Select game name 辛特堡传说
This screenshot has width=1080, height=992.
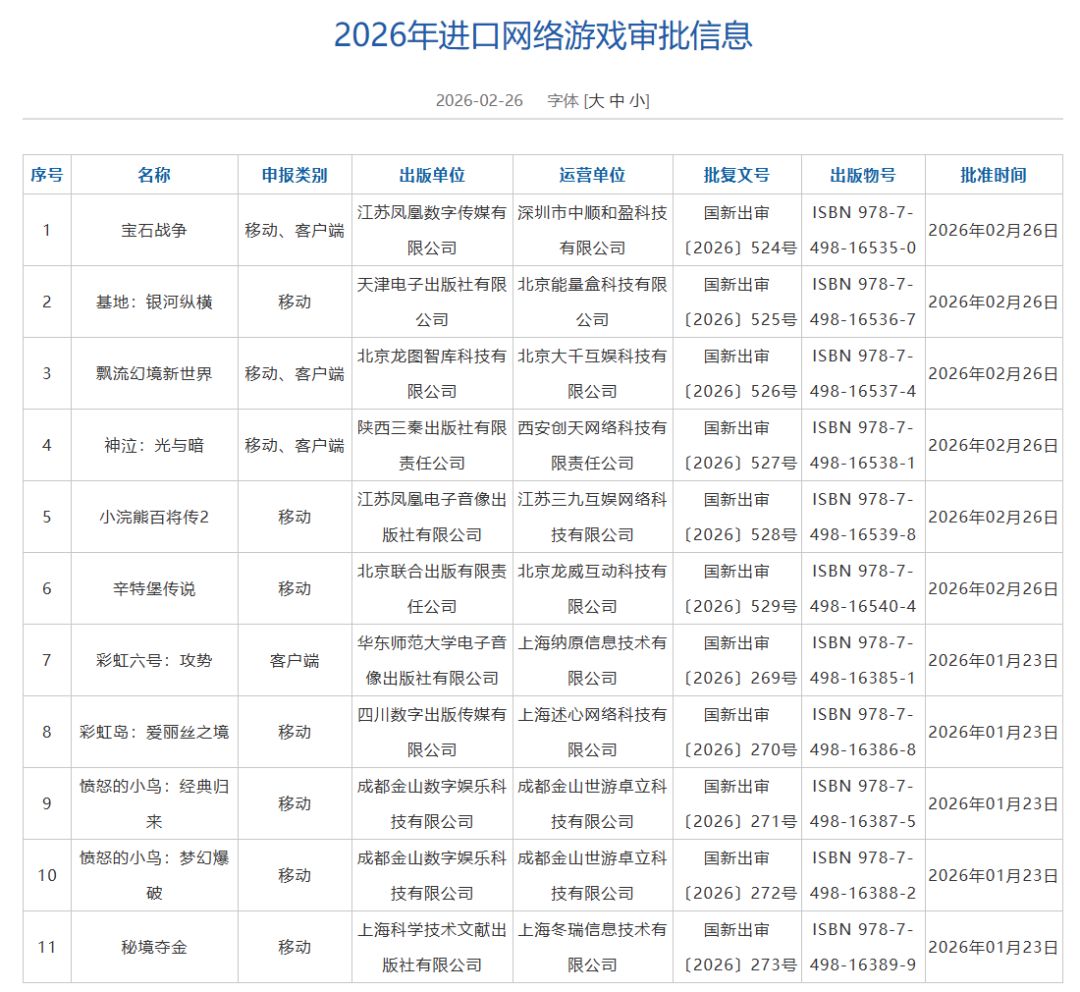tap(154, 588)
